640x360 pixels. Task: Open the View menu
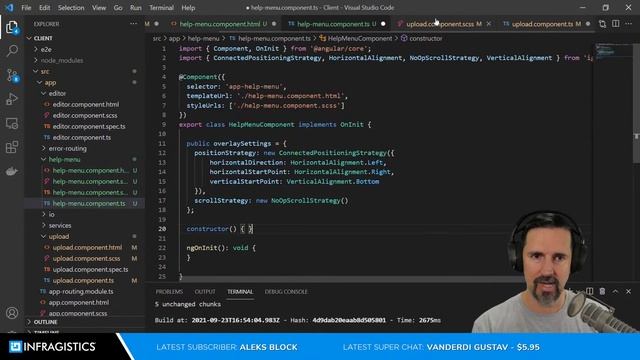pos(99,7)
